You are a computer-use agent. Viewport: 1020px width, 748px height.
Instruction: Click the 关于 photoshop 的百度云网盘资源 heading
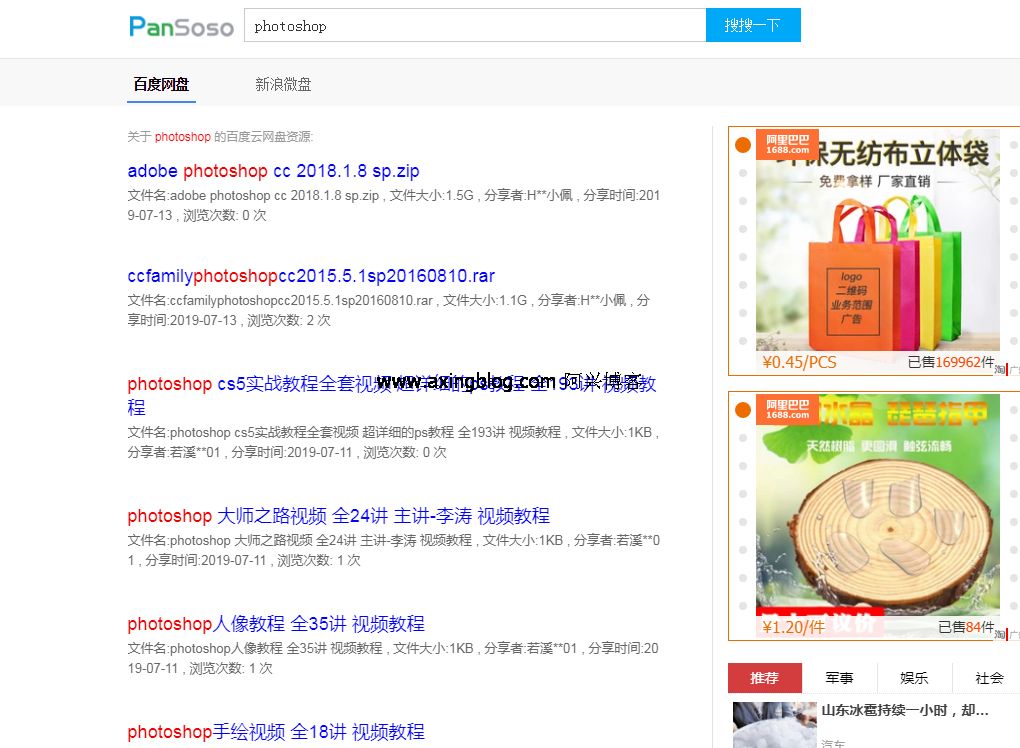click(221, 137)
